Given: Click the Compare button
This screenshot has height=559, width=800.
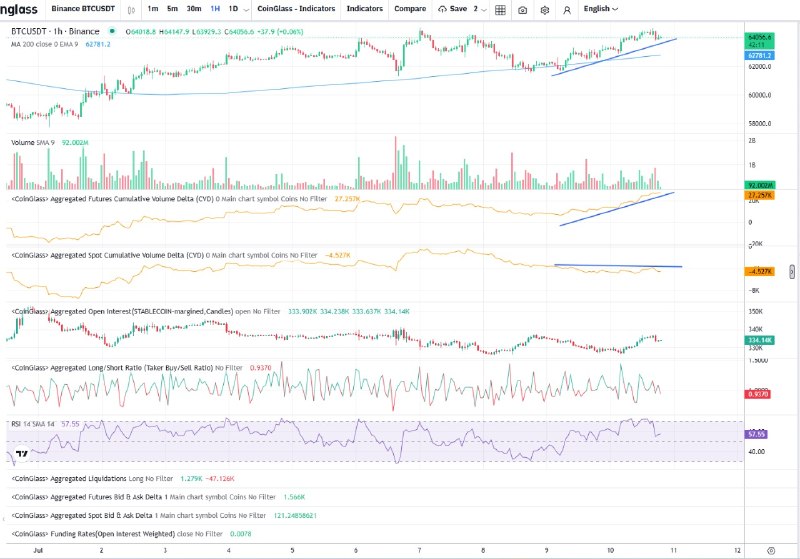Looking at the screenshot, I should coord(410,9).
